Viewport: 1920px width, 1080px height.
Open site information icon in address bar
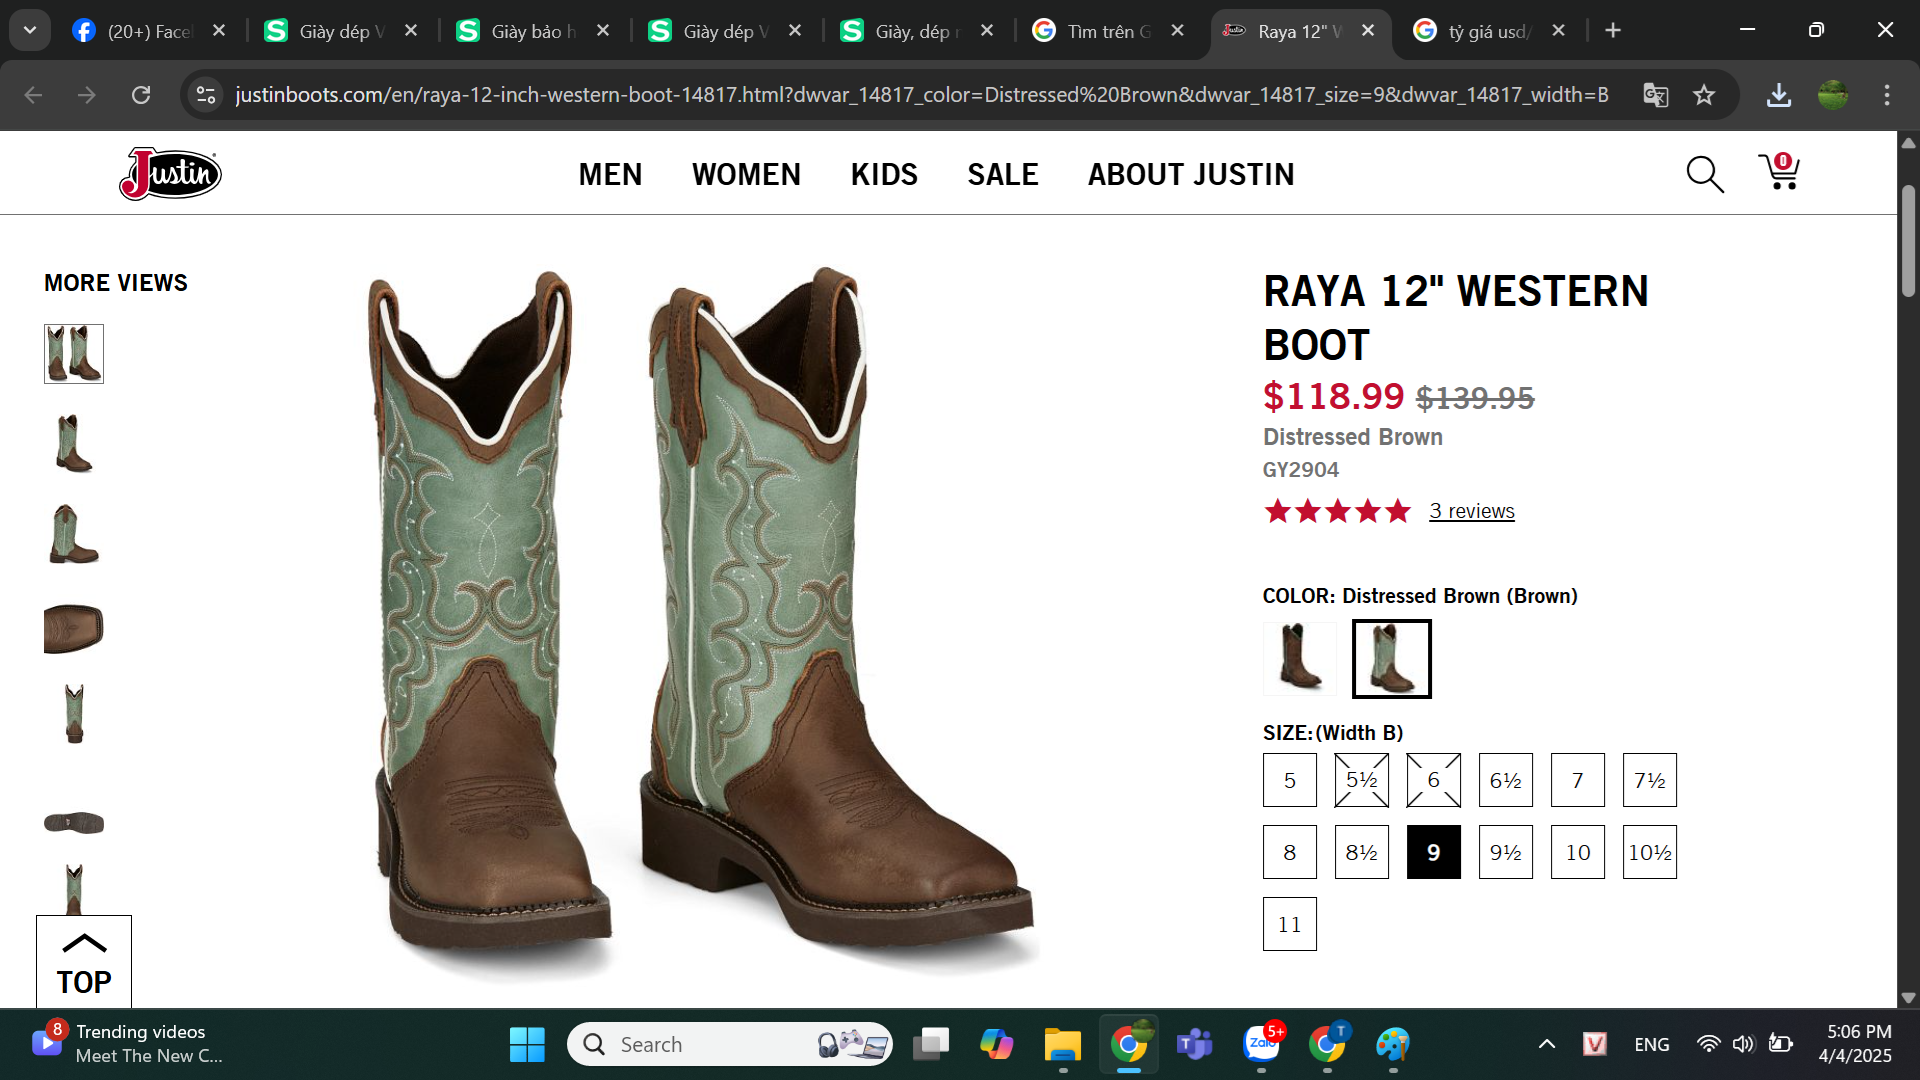[x=206, y=95]
